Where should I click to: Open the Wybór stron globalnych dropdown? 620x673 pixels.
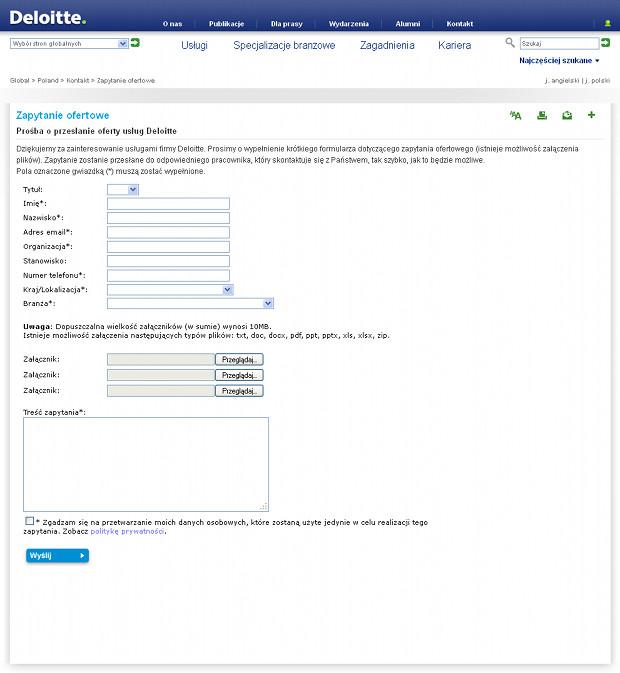click(x=69, y=43)
